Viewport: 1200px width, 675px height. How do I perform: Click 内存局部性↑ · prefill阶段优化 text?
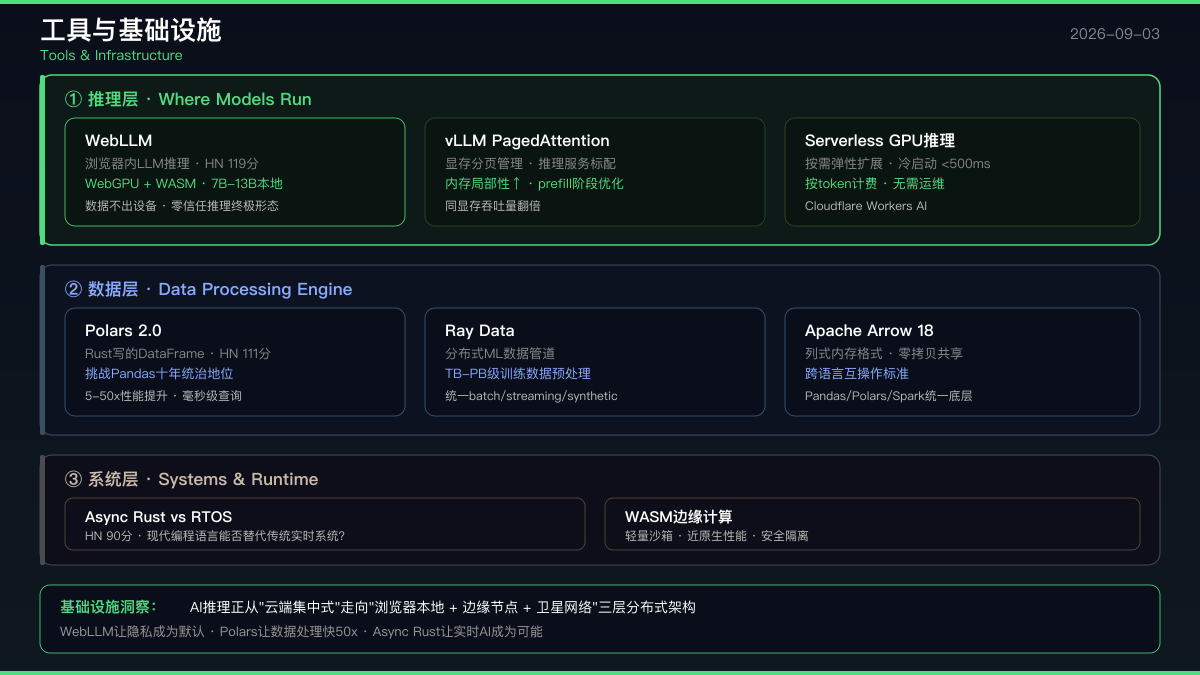click(534, 184)
